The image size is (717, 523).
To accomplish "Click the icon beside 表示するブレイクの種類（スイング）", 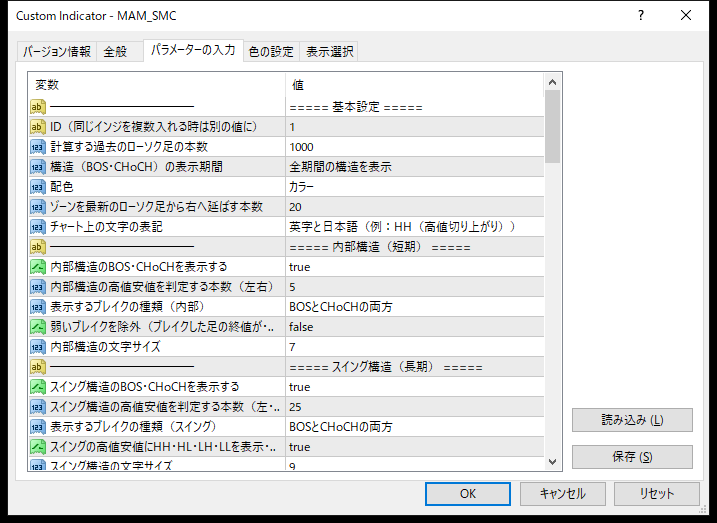I will 38,427.
